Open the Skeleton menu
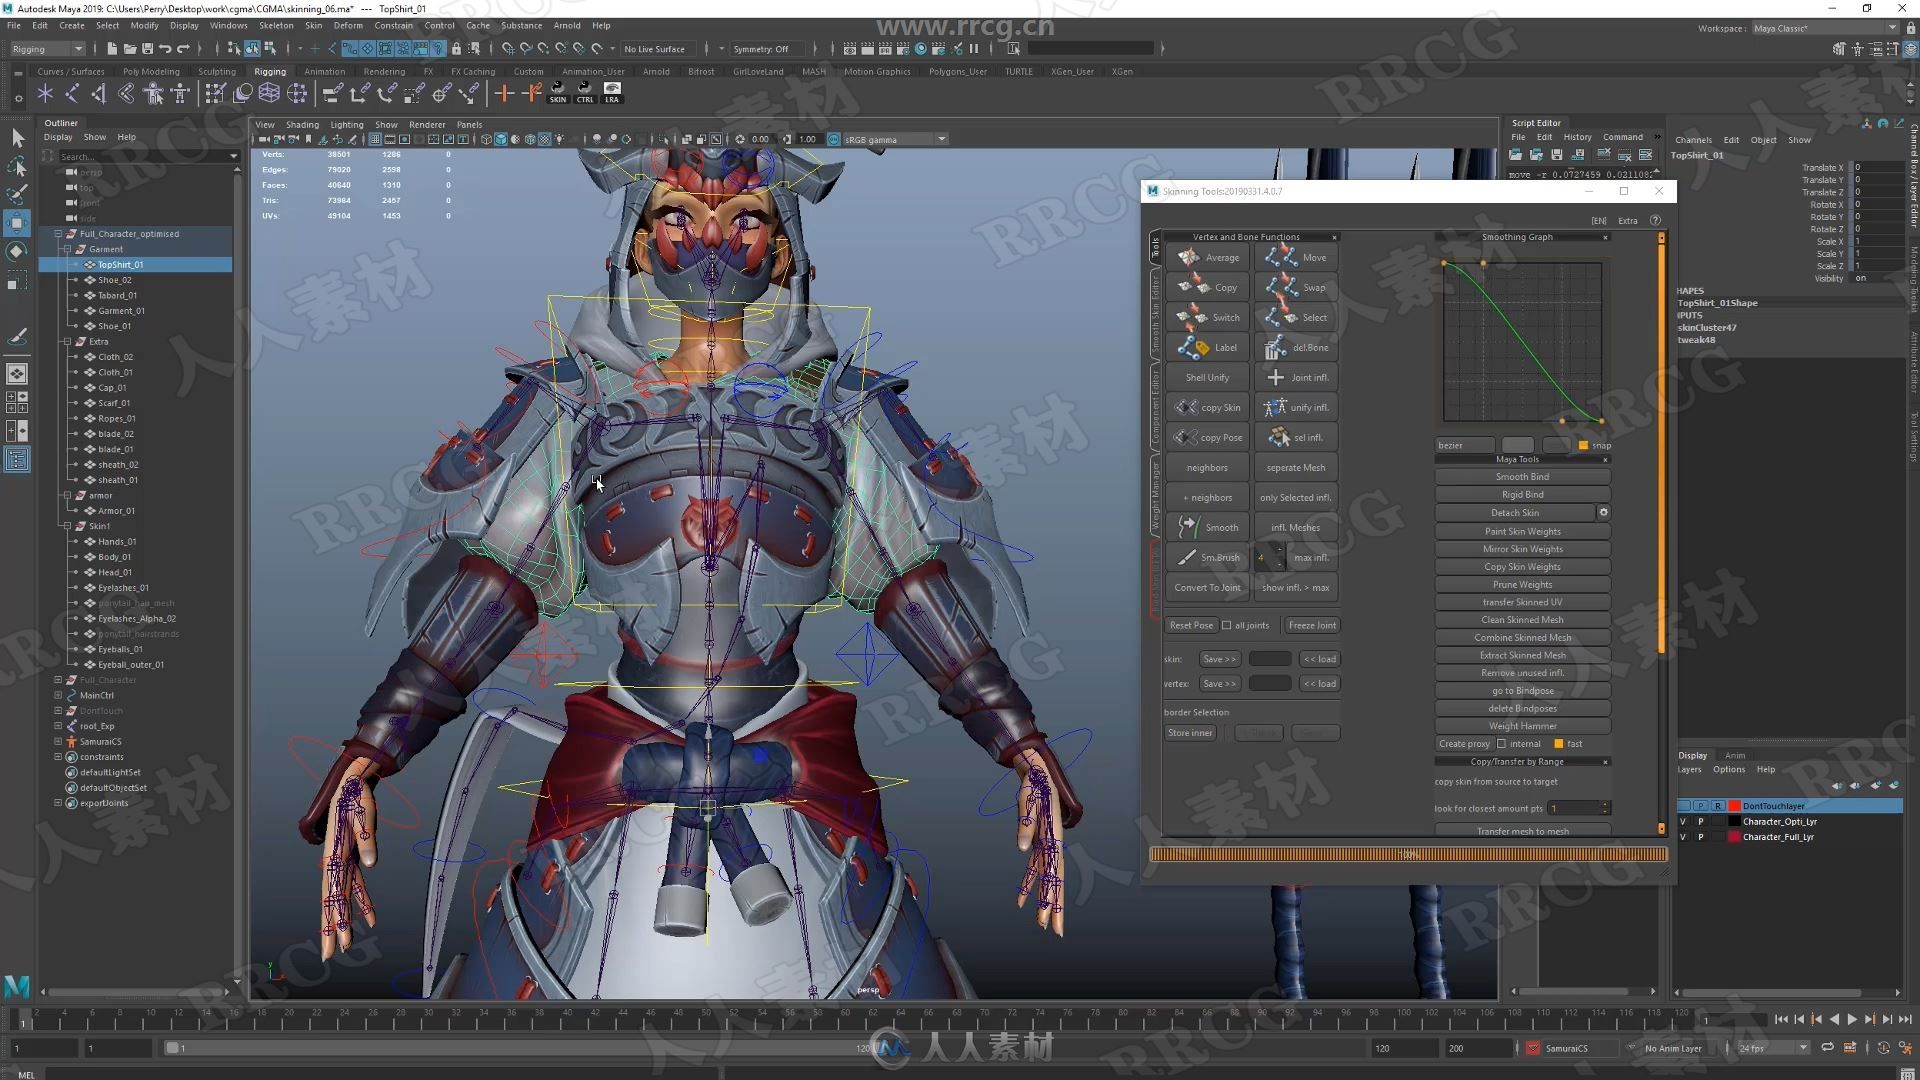 click(x=276, y=25)
